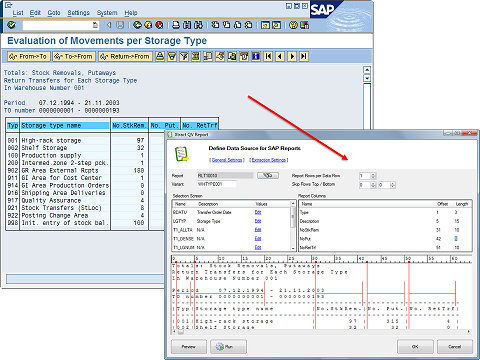This screenshot has height=360, width=480.
Task: Confirm the dialog with OK
Action: 415,347
